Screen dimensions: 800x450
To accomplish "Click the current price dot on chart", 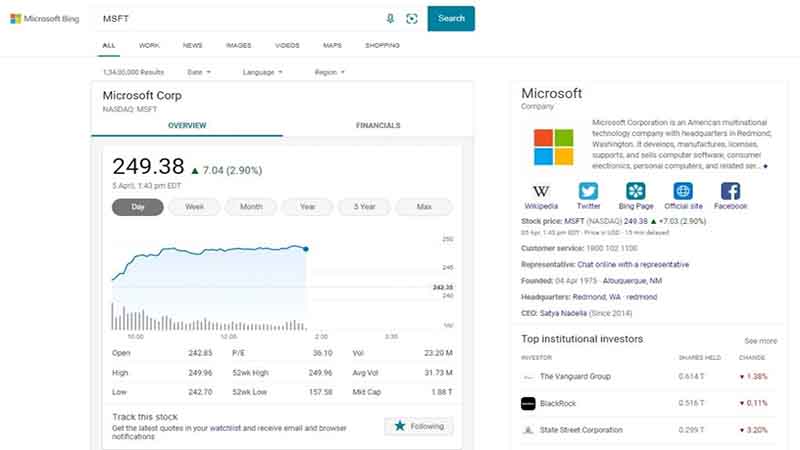I will pos(306,249).
